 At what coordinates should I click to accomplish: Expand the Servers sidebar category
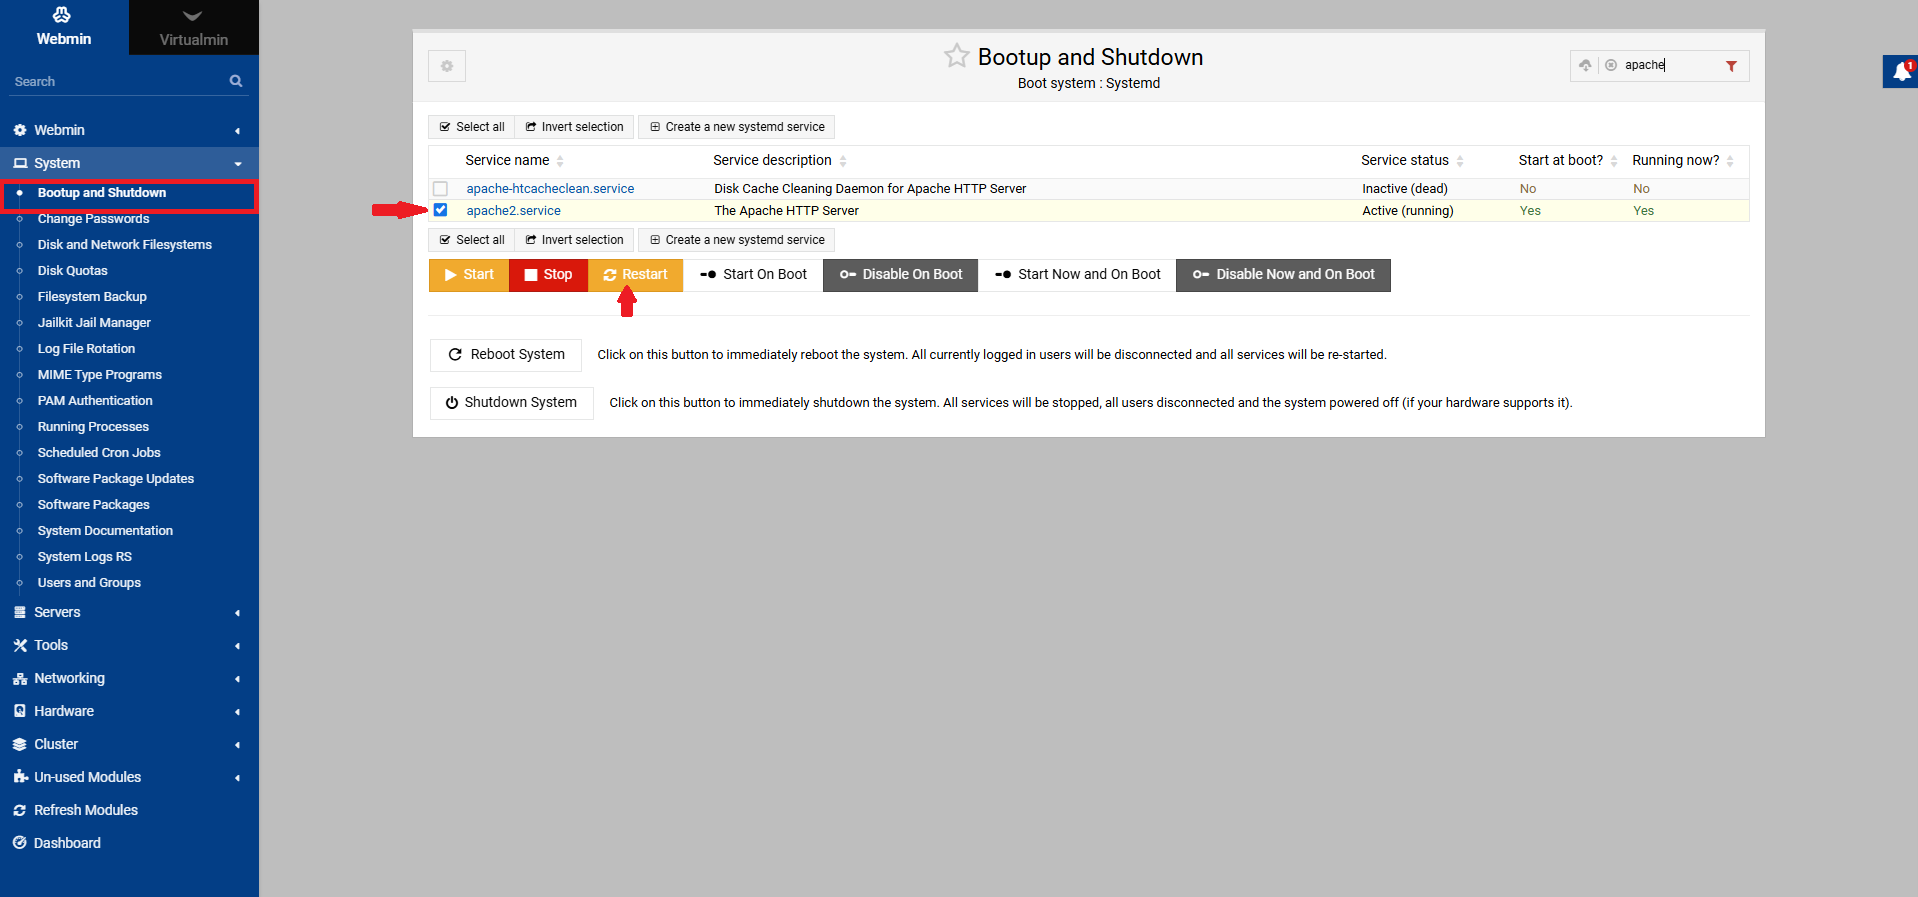[129, 612]
